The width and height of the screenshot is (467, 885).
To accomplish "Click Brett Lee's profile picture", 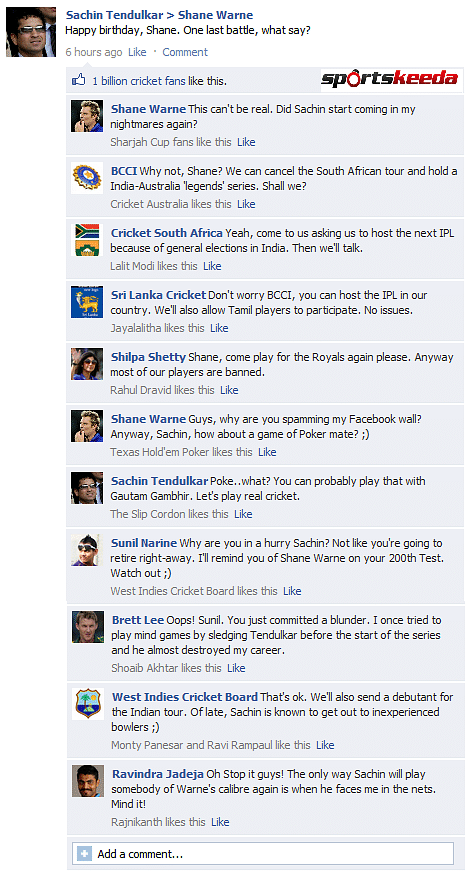I will pyautogui.click(x=88, y=627).
